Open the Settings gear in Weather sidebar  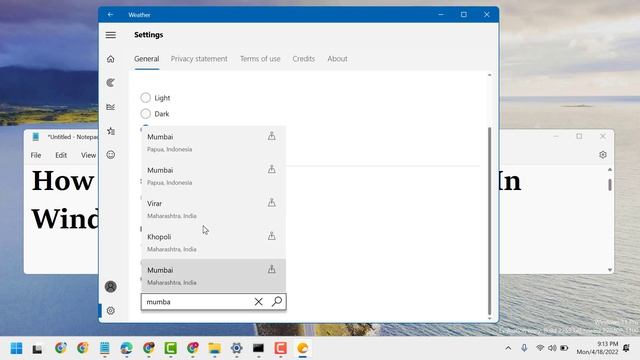[111, 311]
